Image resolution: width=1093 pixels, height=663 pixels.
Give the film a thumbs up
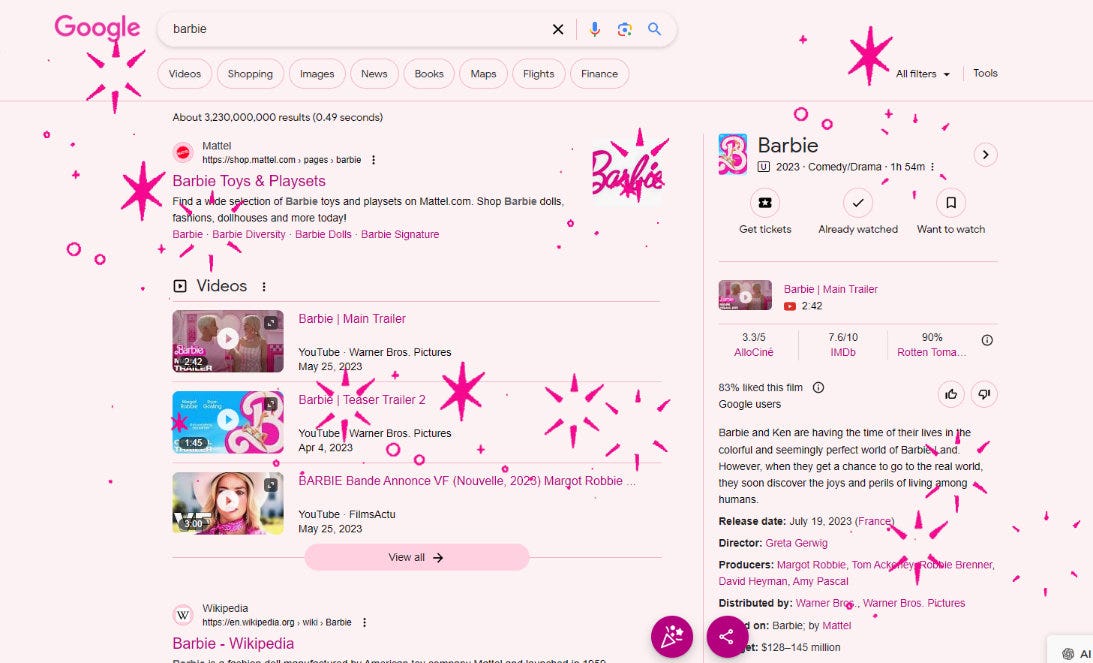(x=951, y=395)
